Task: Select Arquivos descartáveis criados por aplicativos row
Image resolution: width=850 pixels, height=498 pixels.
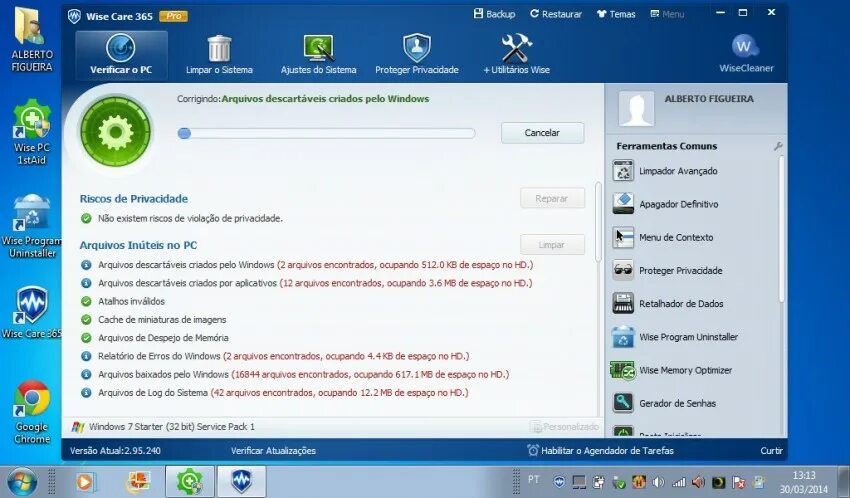Action: click(307, 283)
